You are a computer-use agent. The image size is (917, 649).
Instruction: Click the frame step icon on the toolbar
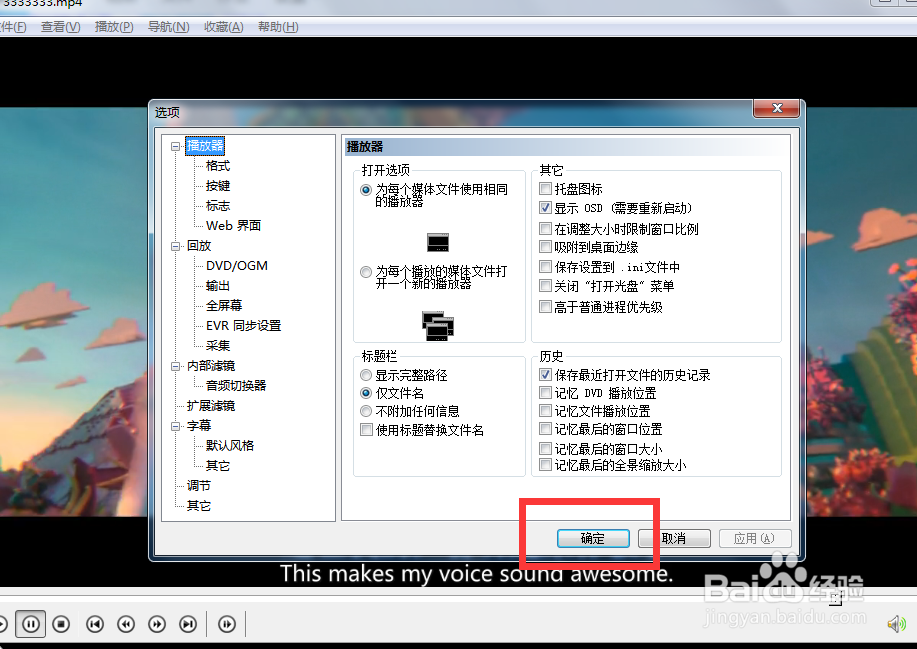tap(227, 623)
